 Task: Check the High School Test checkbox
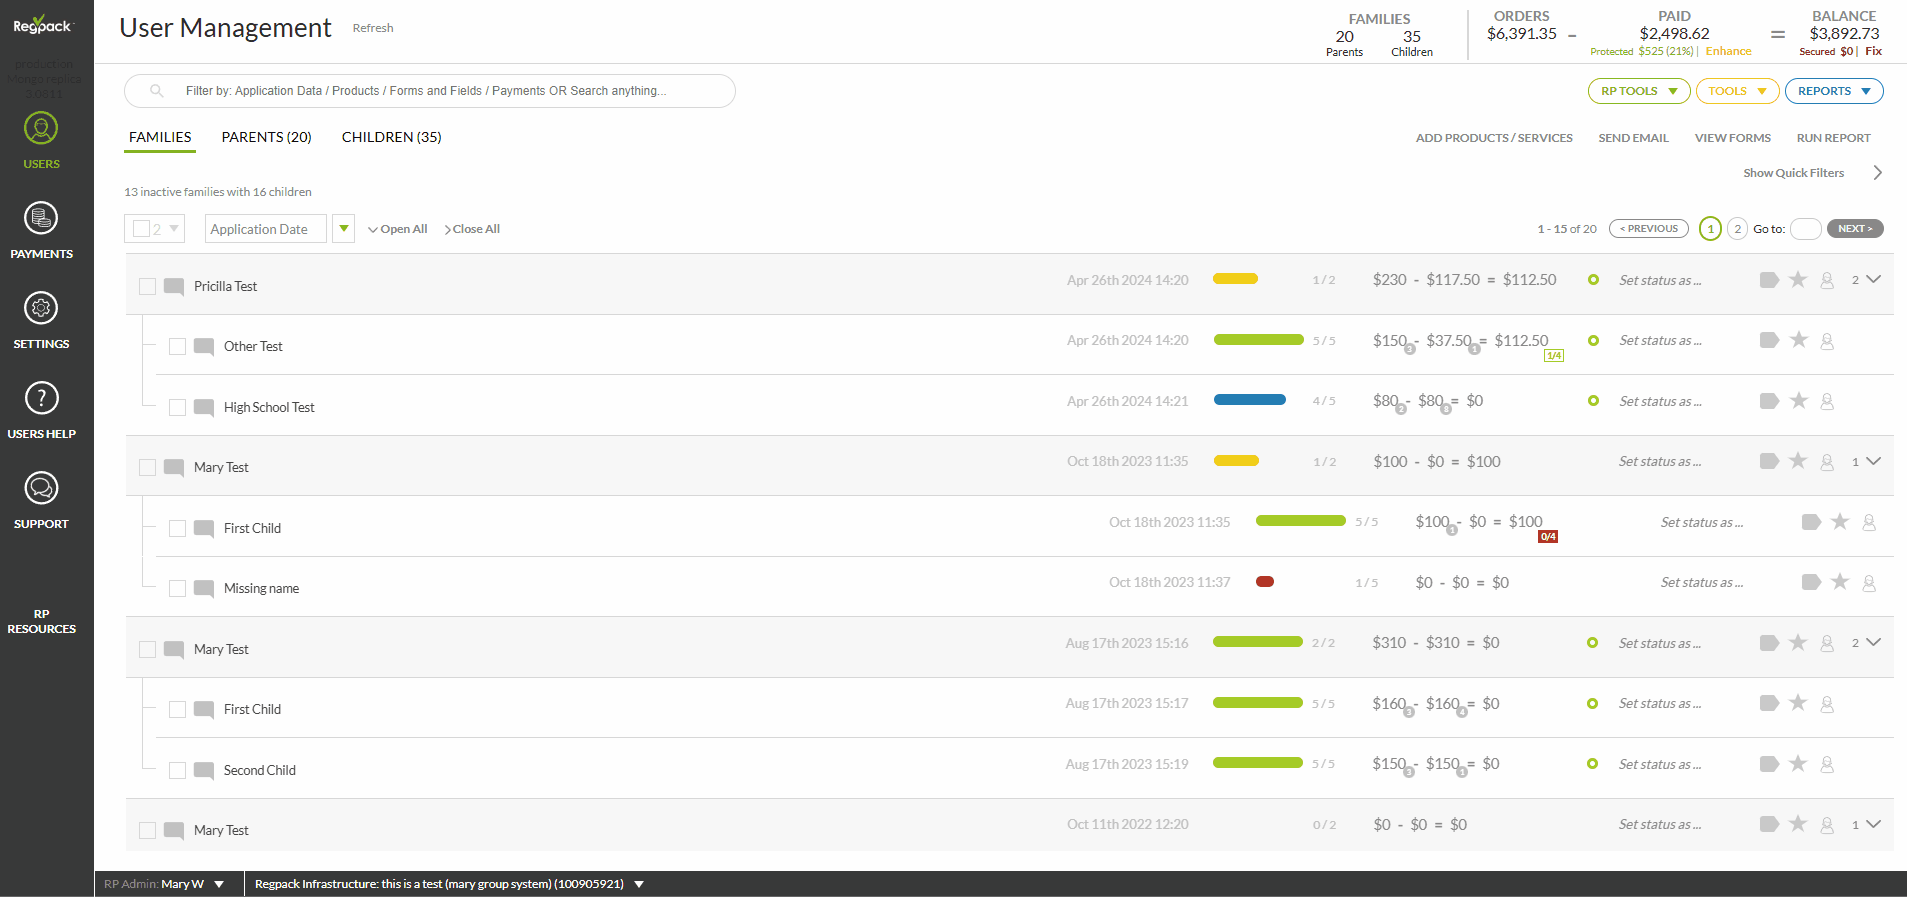[177, 408]
